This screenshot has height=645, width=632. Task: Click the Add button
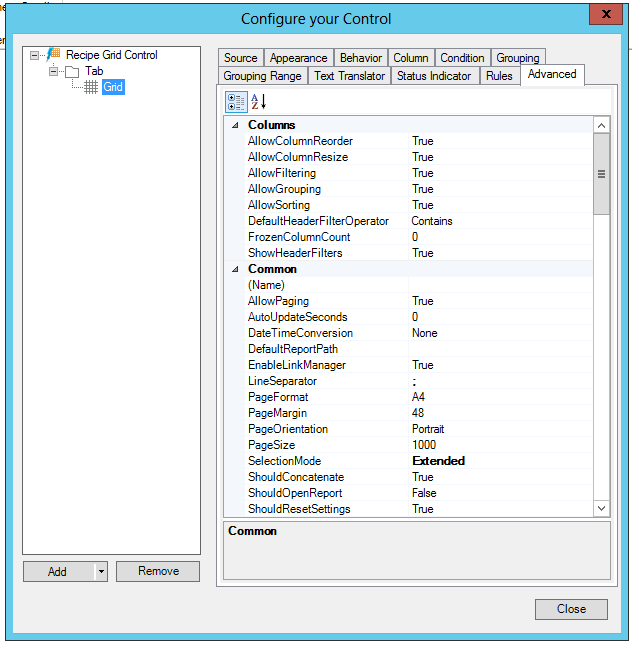tap(58, 571)
